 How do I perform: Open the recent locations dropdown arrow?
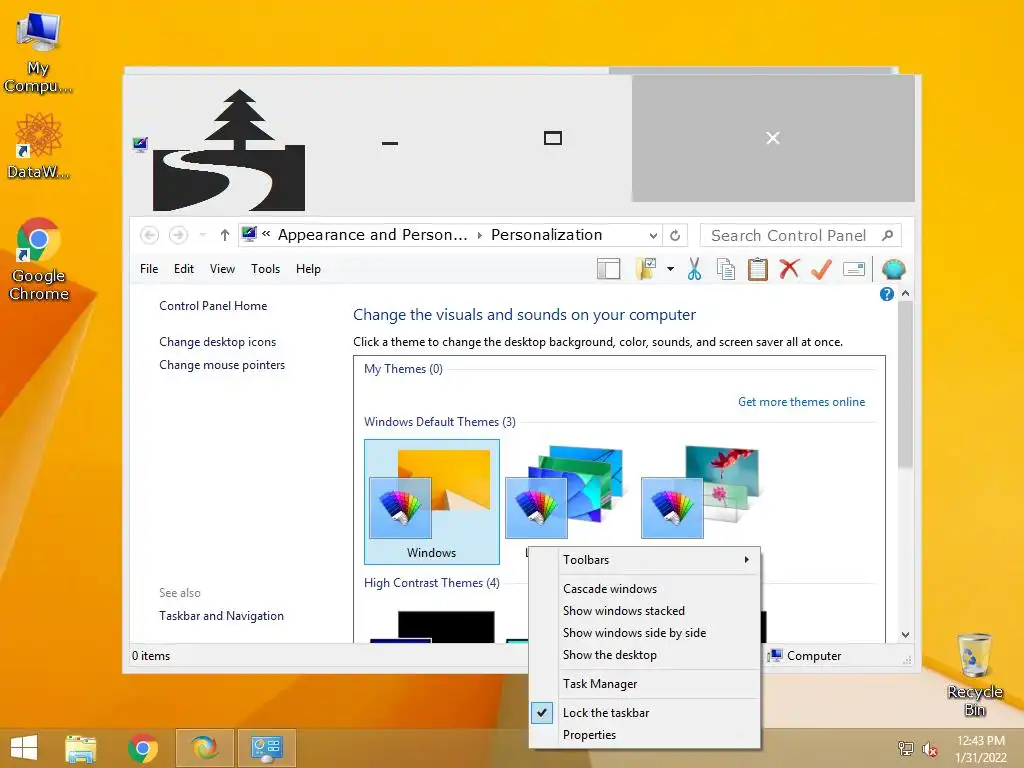(202, 235)
